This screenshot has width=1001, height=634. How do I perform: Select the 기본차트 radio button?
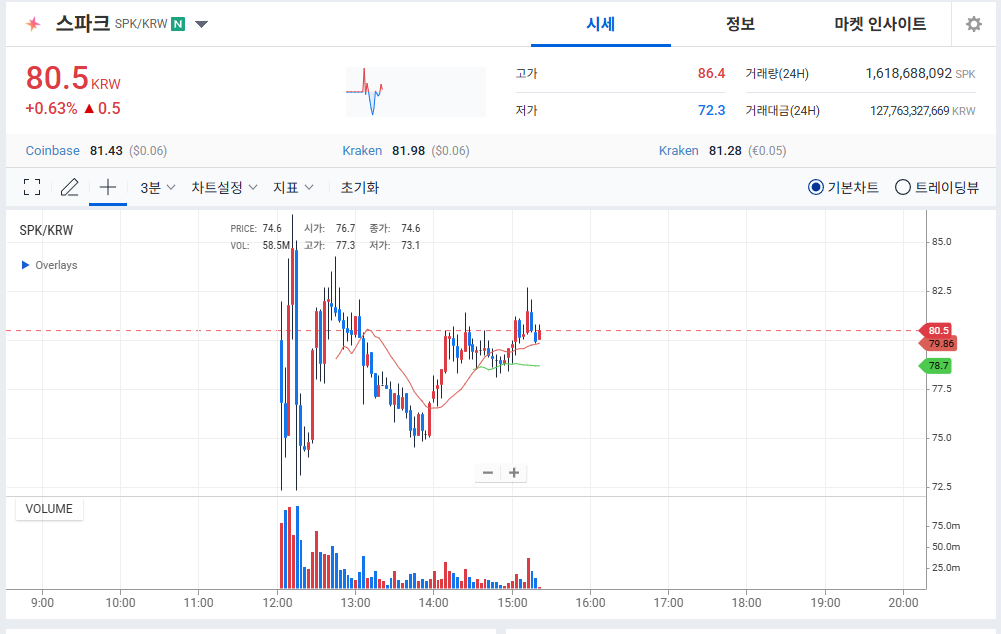815,187
